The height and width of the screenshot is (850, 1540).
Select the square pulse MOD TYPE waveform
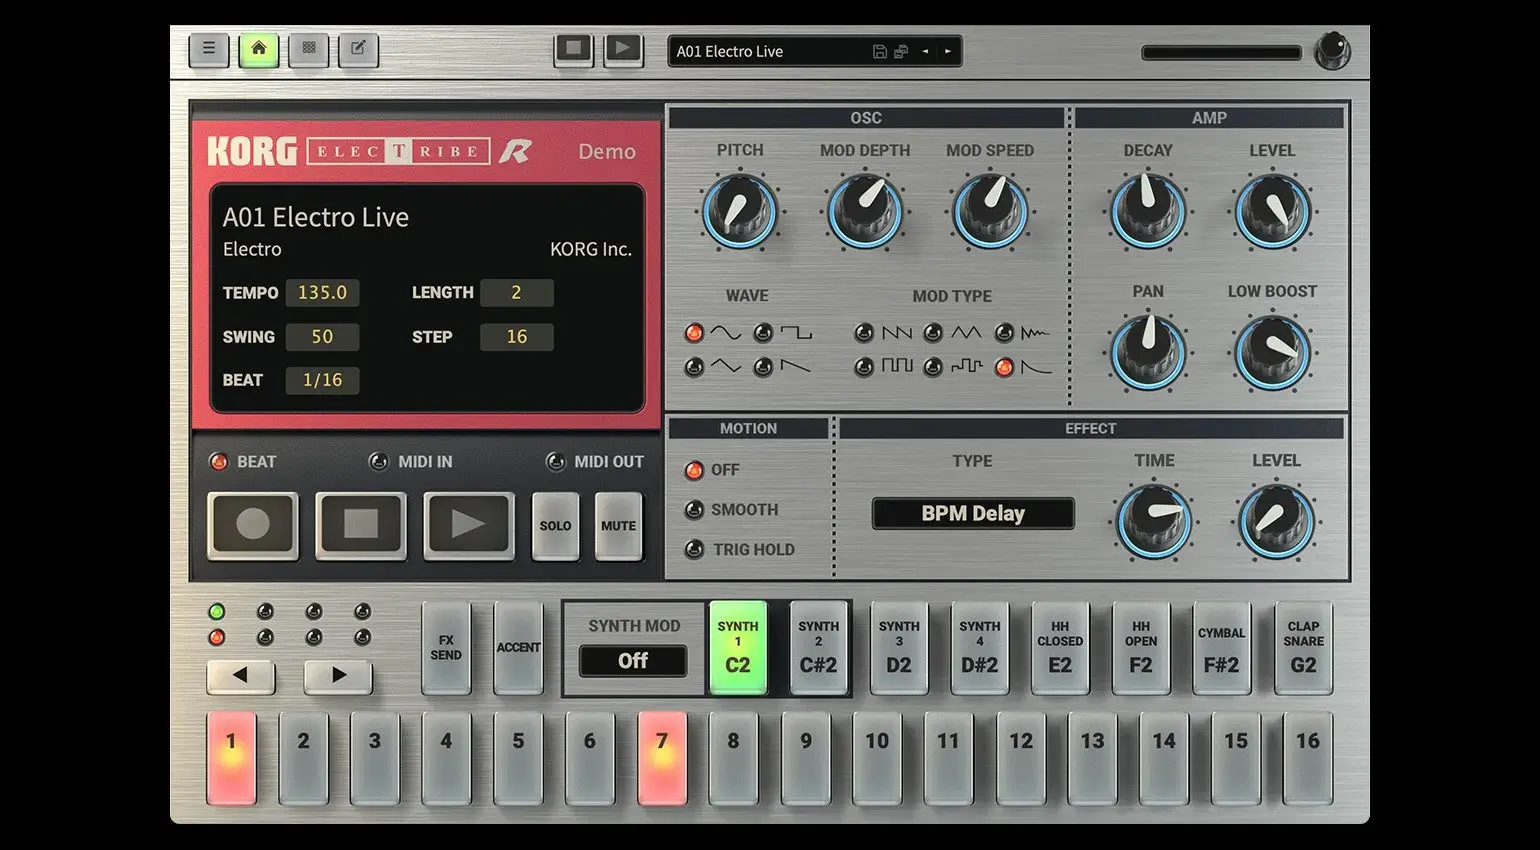click(863, 367)
